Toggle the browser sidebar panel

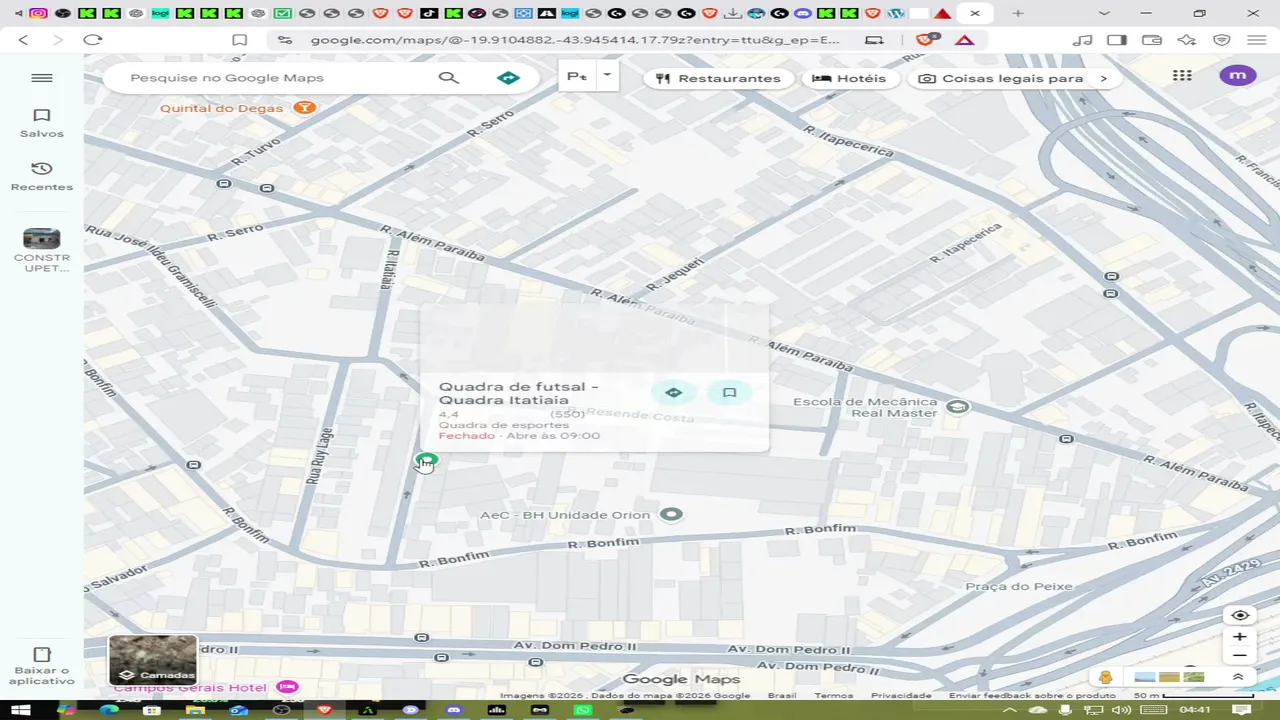pyautogui.click(x=1117, y=40)
